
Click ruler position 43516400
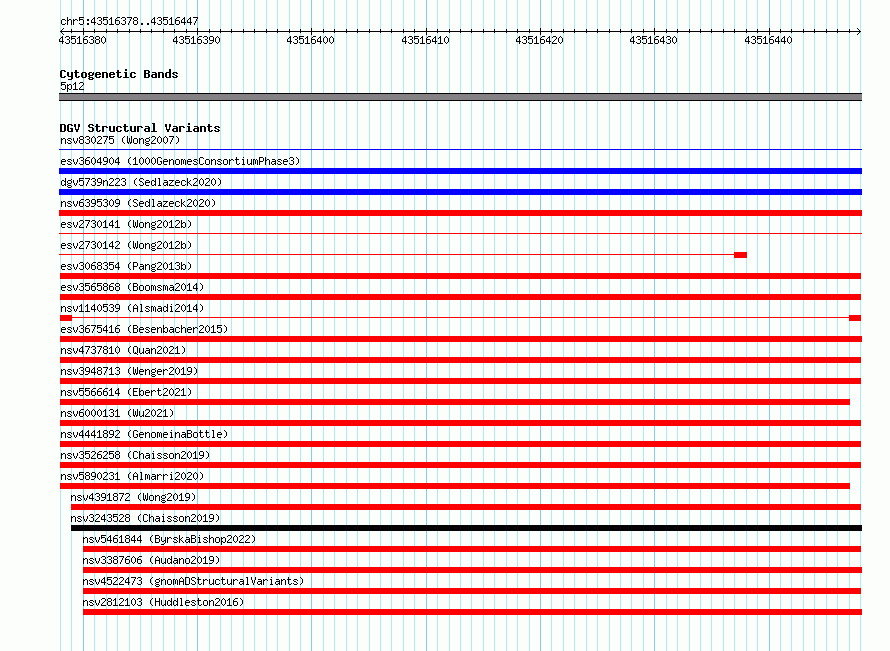point(310,40)
